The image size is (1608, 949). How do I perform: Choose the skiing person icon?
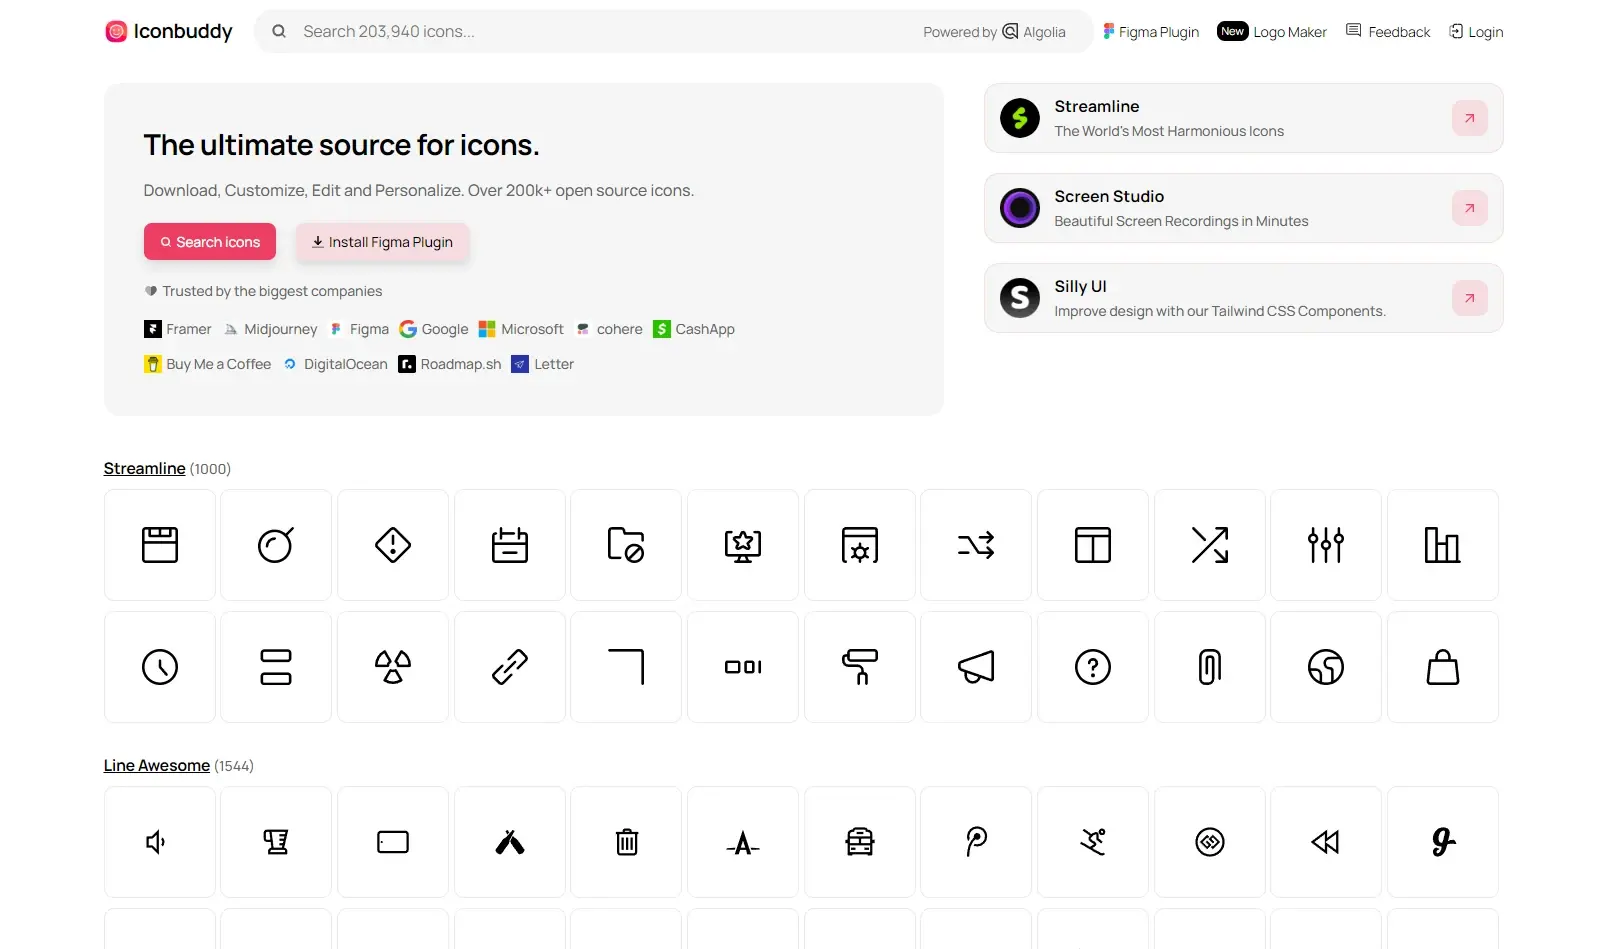pyautogui.click(x=1093, y=842)
